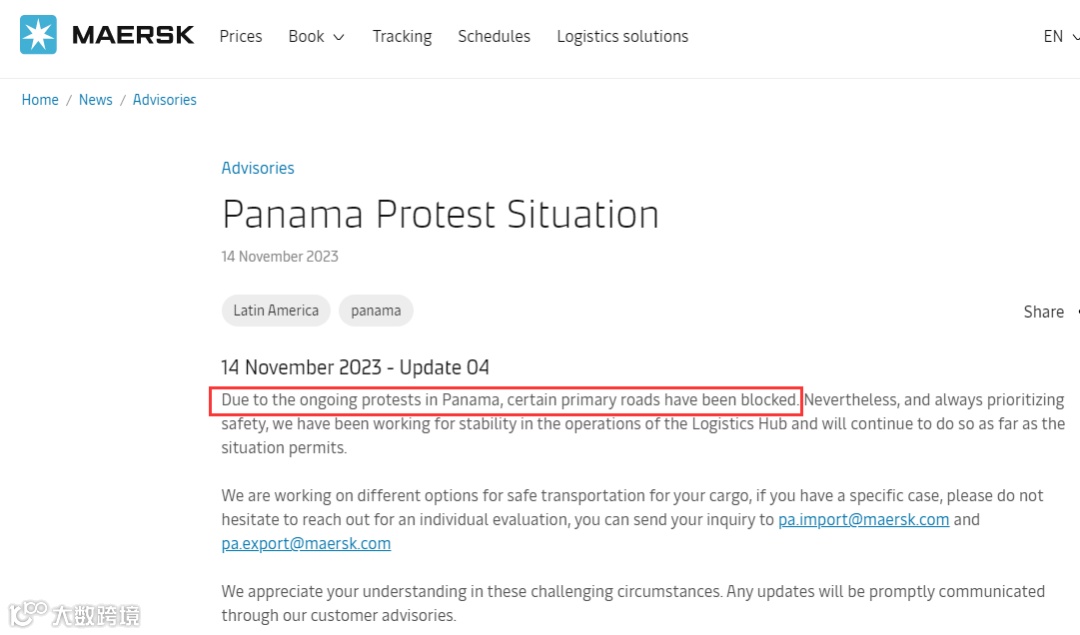The image size is (1080, 635).
Task: Click the Maersk star logo icon
Action: click(x=38, y=36)
